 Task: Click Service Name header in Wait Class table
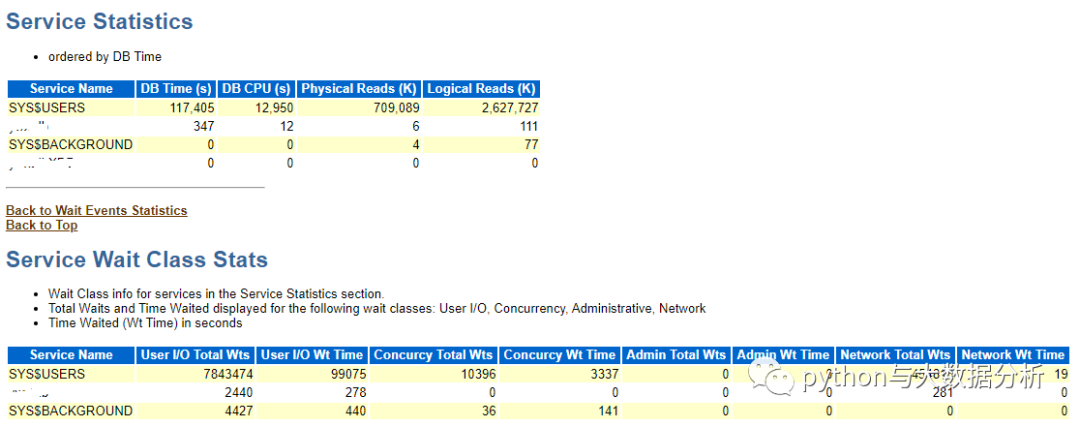coord(71,355)
